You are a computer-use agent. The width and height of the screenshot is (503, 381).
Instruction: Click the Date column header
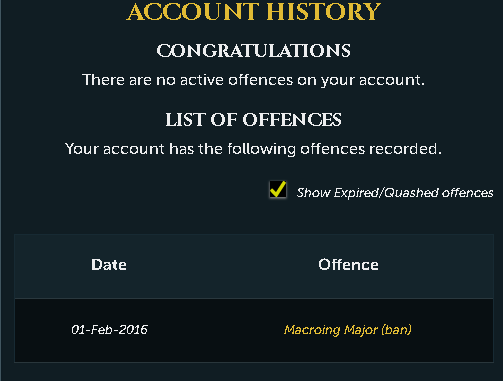click(x=109, y=265)
